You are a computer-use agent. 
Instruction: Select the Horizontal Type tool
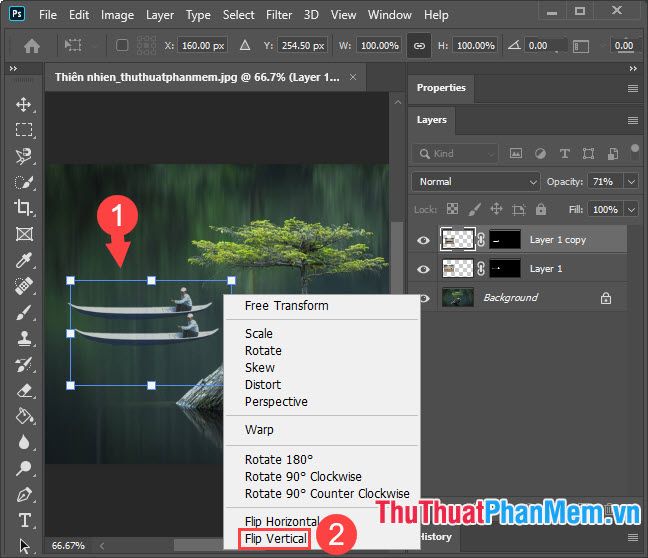point(25,520)
